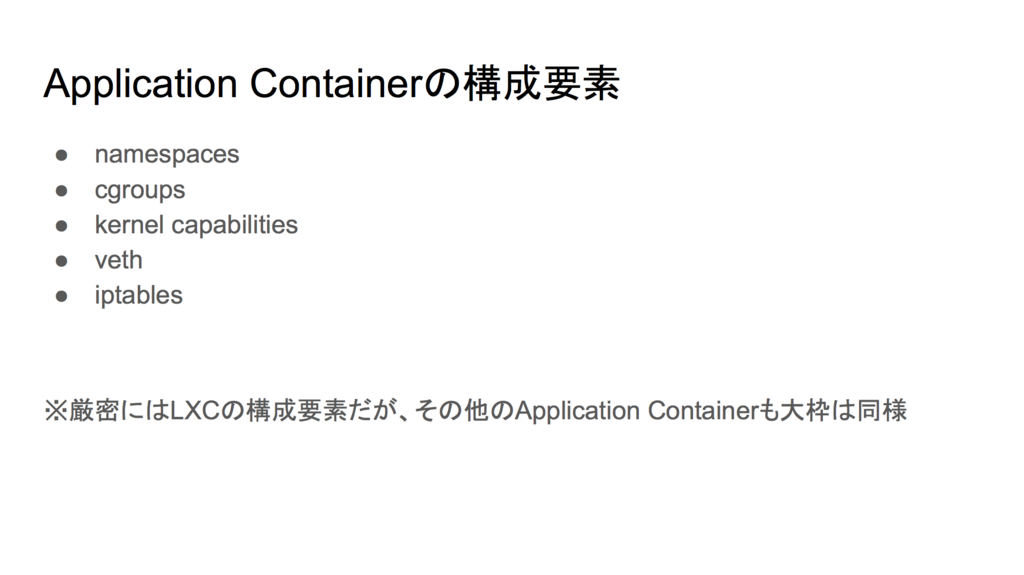Click 構成要素 in the slide title
This screenshot has width=1024, height=575.
(x=541, y=84)
